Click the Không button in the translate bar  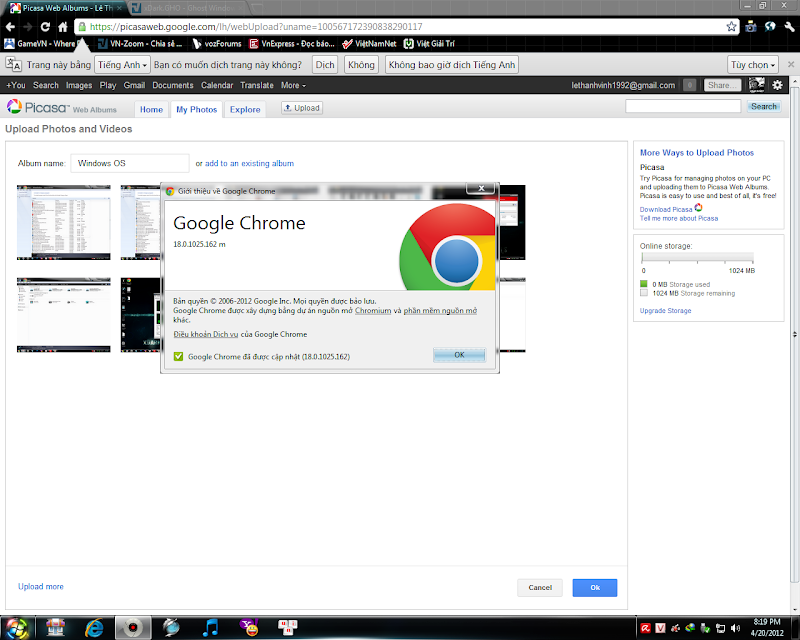[x=361, y=65]
